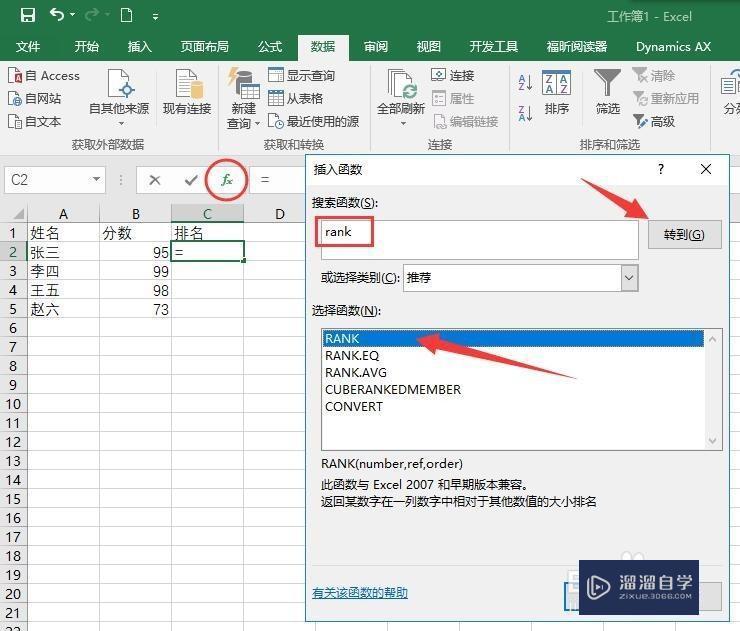Click the Save icon in quick access toolbar
The height and width of the screenshot is (631, 740).
pyautogui.click(x=28, y=15)
